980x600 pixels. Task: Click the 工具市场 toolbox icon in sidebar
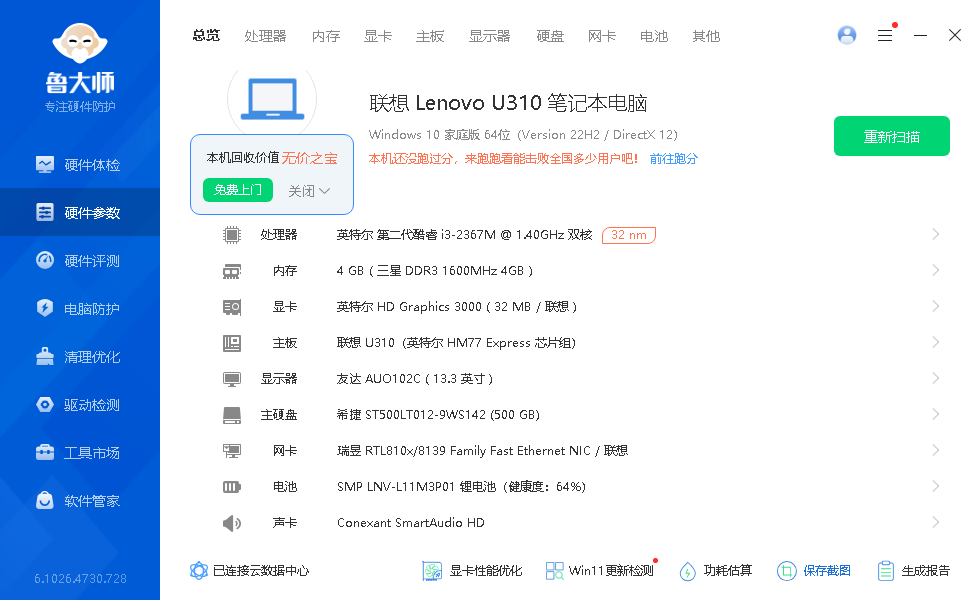(45, 452)
